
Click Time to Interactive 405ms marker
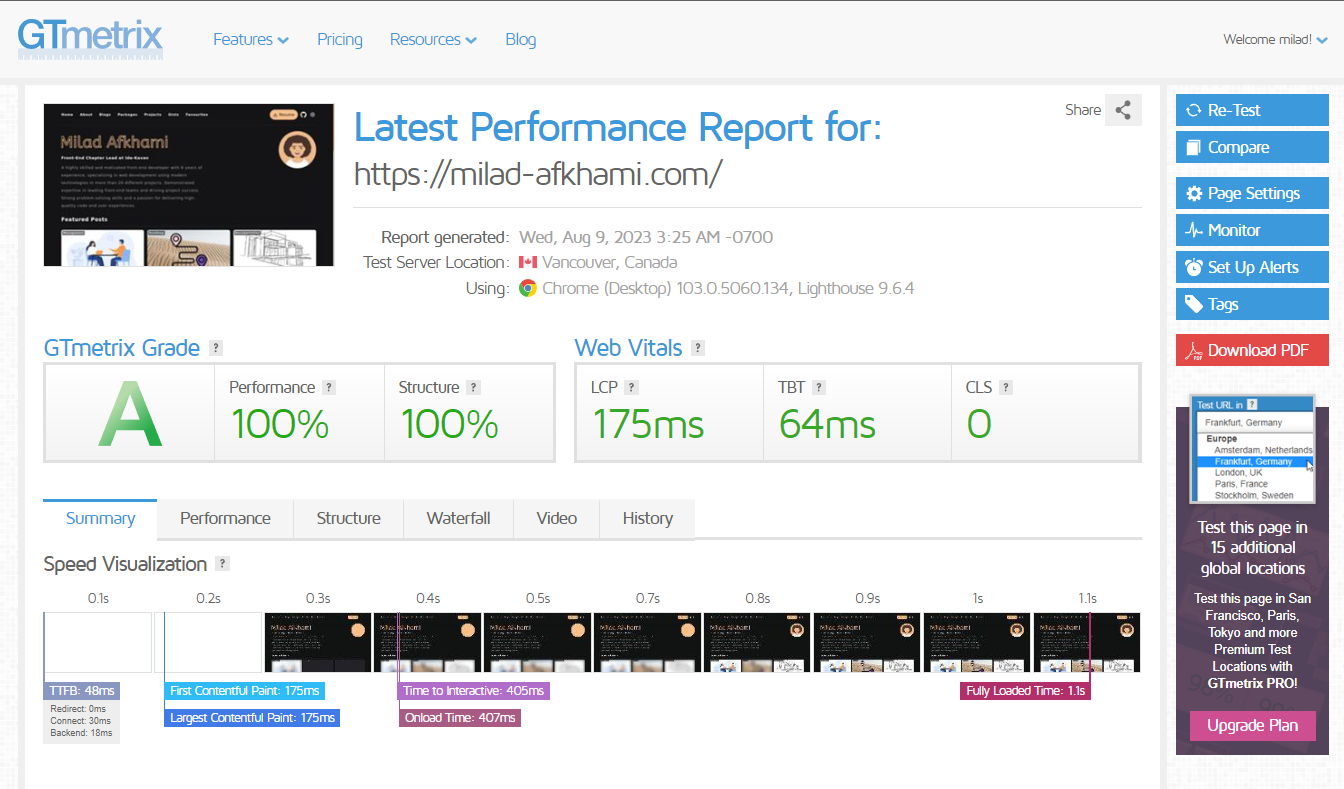(x=474, y=690)
